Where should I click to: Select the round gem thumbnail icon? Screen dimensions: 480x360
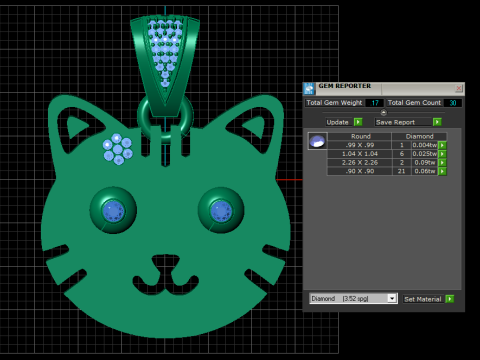(317, 141)
